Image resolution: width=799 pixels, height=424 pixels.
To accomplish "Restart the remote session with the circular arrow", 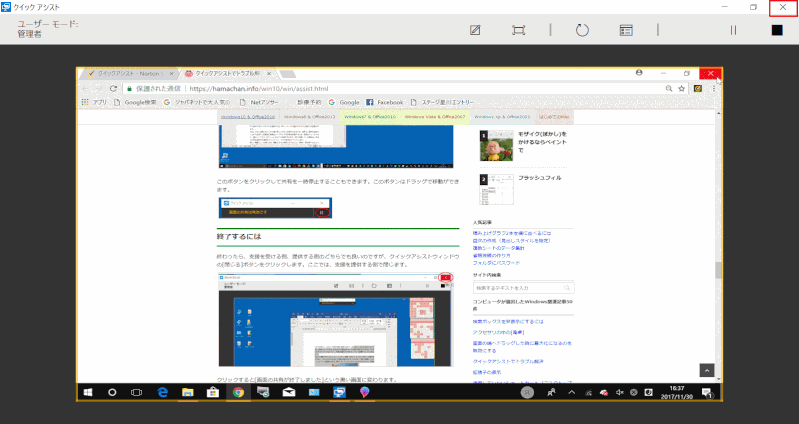I will 582,30.
